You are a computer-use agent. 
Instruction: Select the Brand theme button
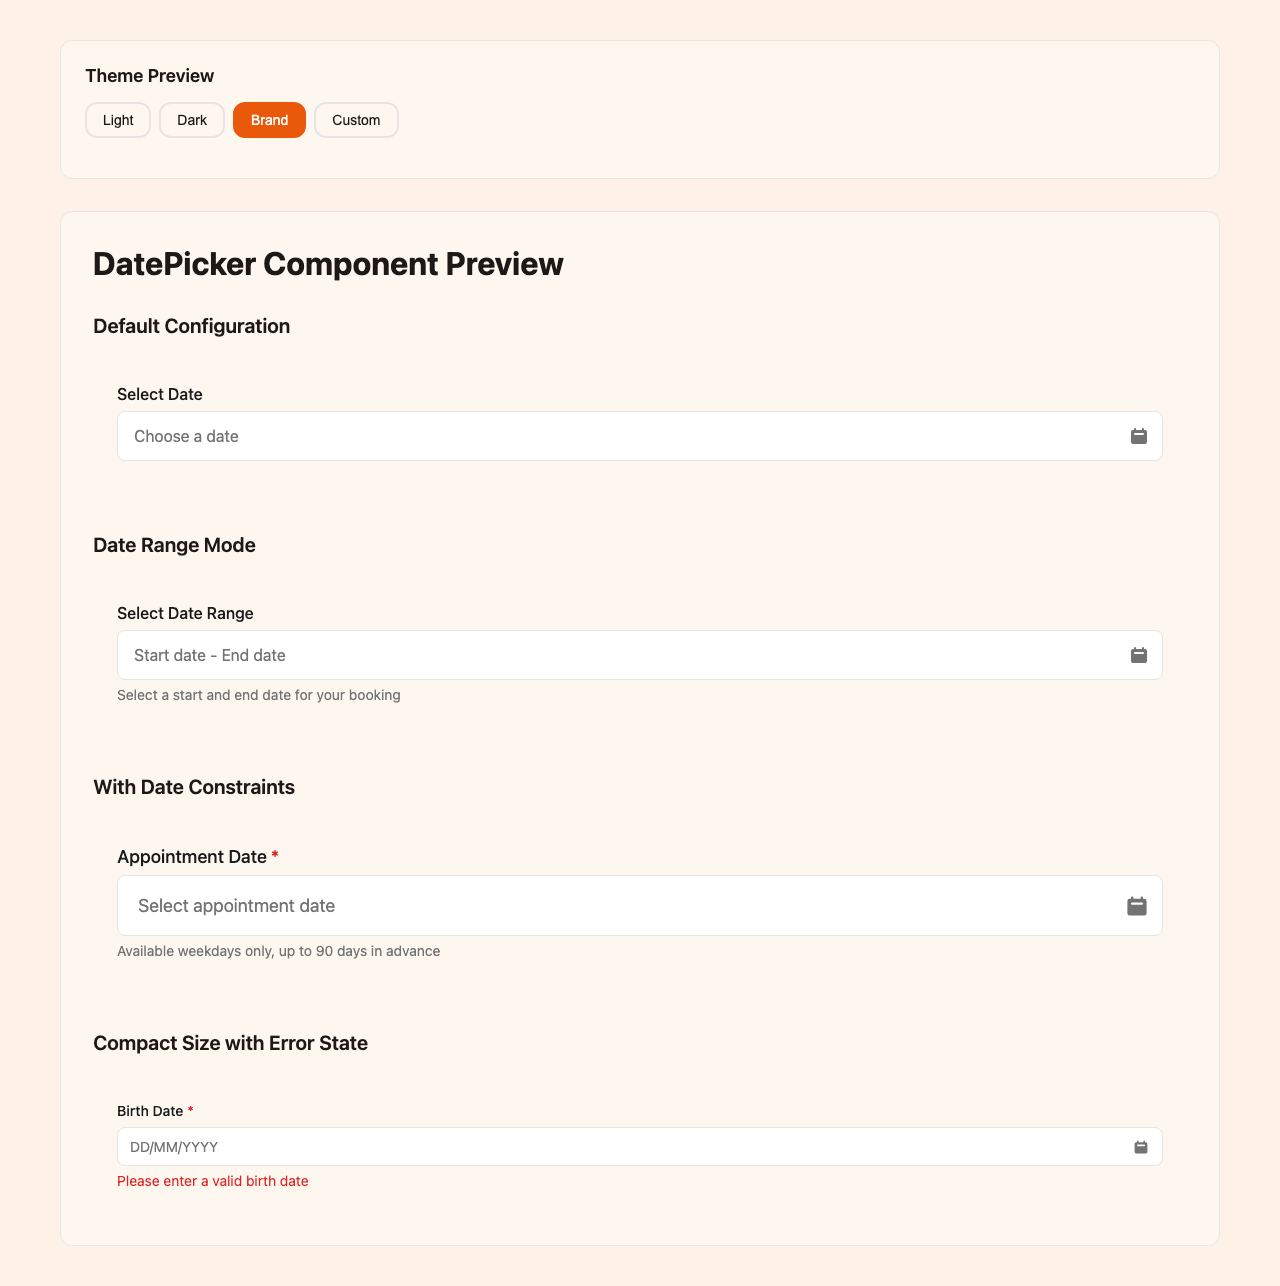(x=269, y=120)
